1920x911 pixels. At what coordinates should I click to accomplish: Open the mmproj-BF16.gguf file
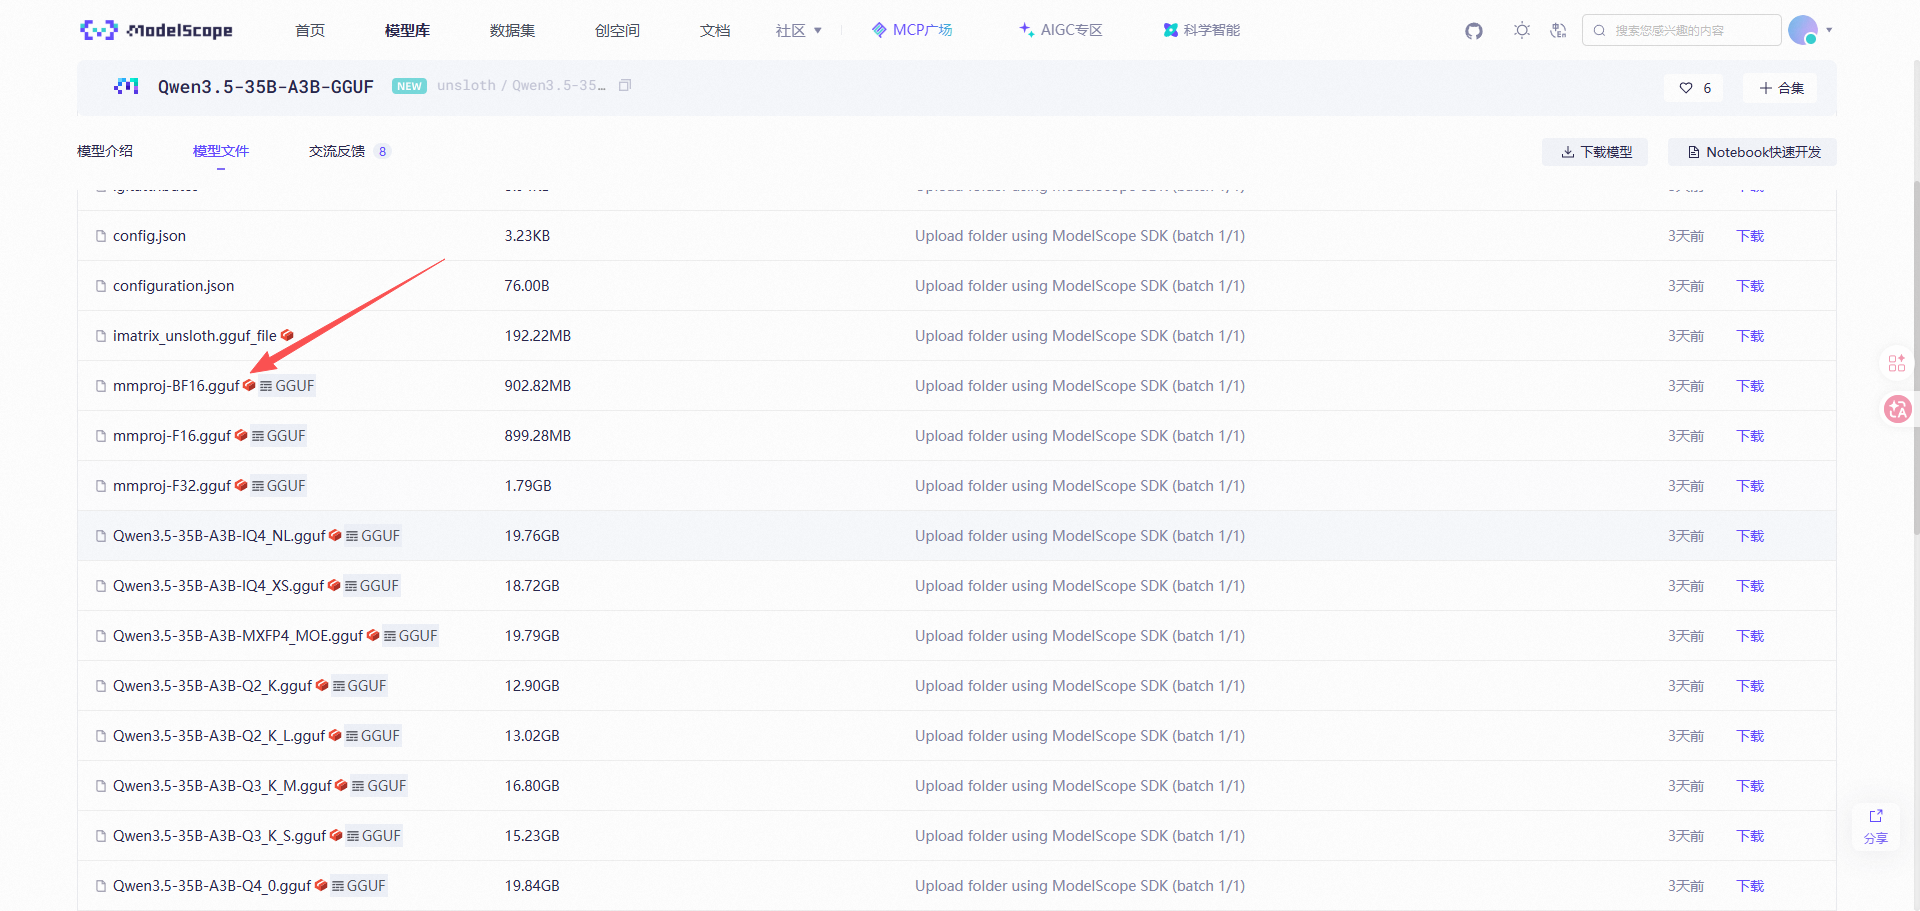(x=176, y=386)
